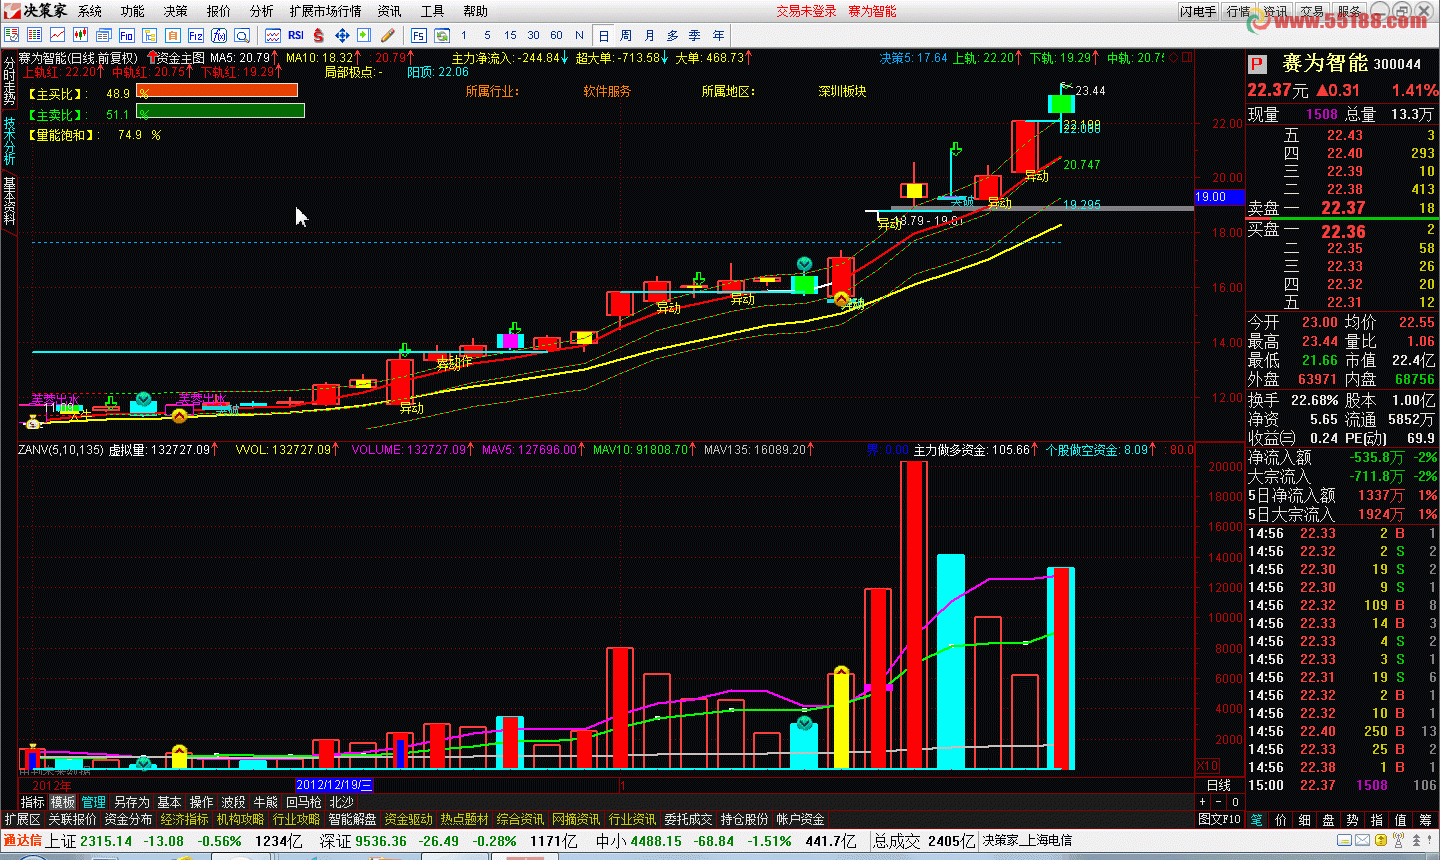1440x860 pixels.
Task: Select the RSI indicator icon
Action: pos(296,35)
